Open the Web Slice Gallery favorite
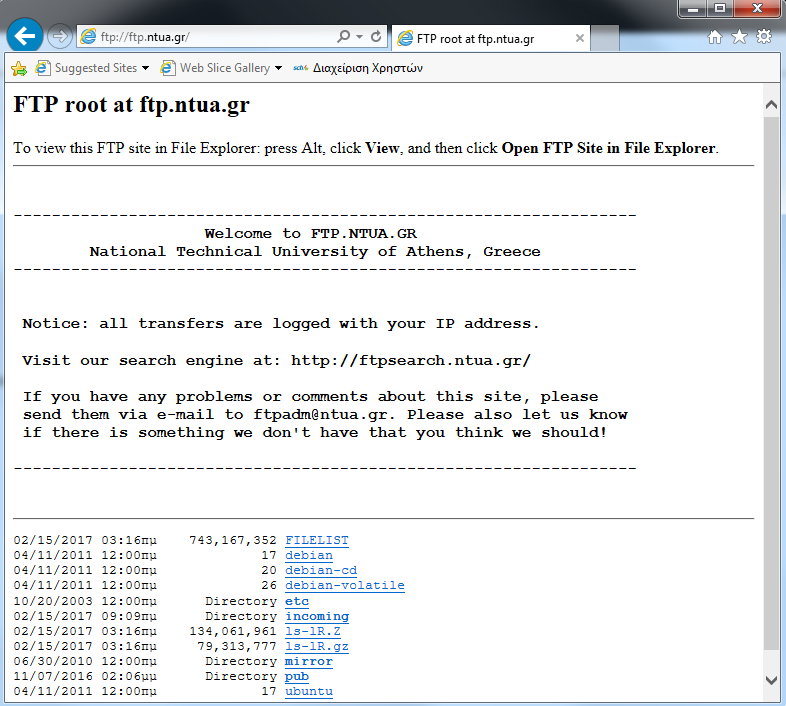 (x=216, y=68)
